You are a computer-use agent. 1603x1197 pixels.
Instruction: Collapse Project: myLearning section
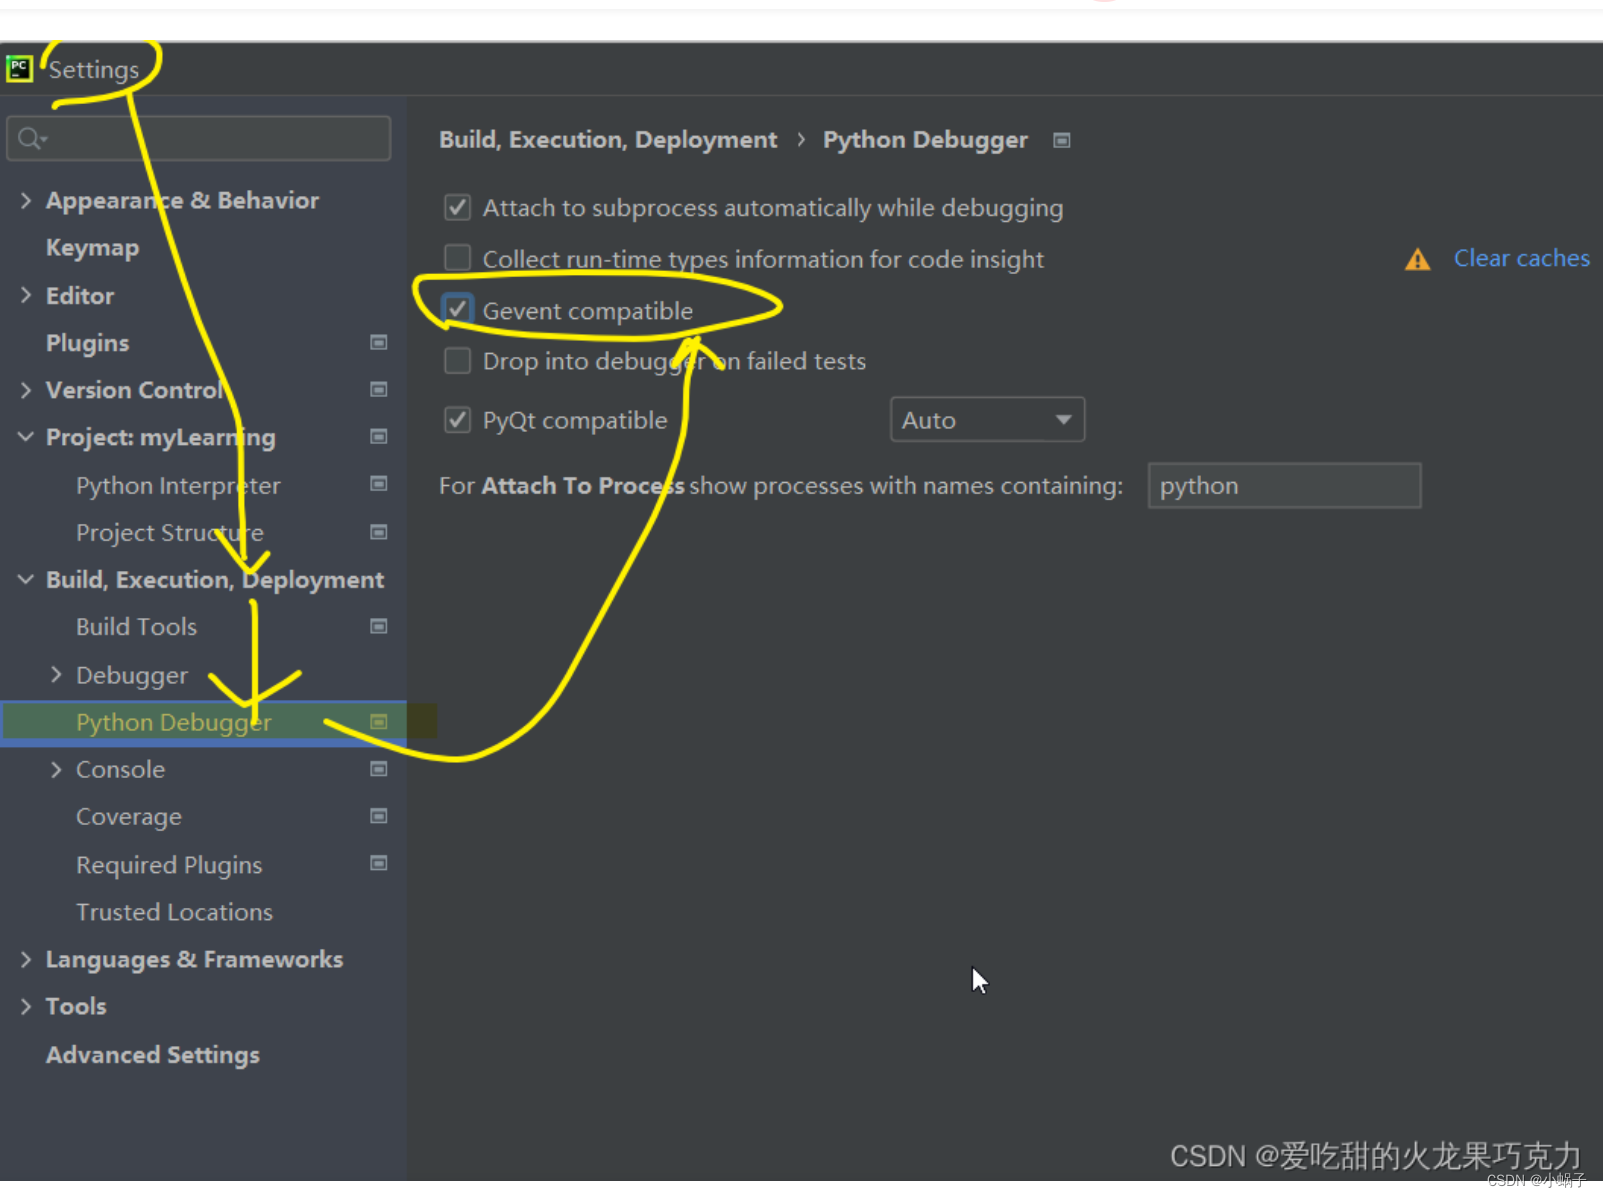pyautogui.click(x=25, y=437)
